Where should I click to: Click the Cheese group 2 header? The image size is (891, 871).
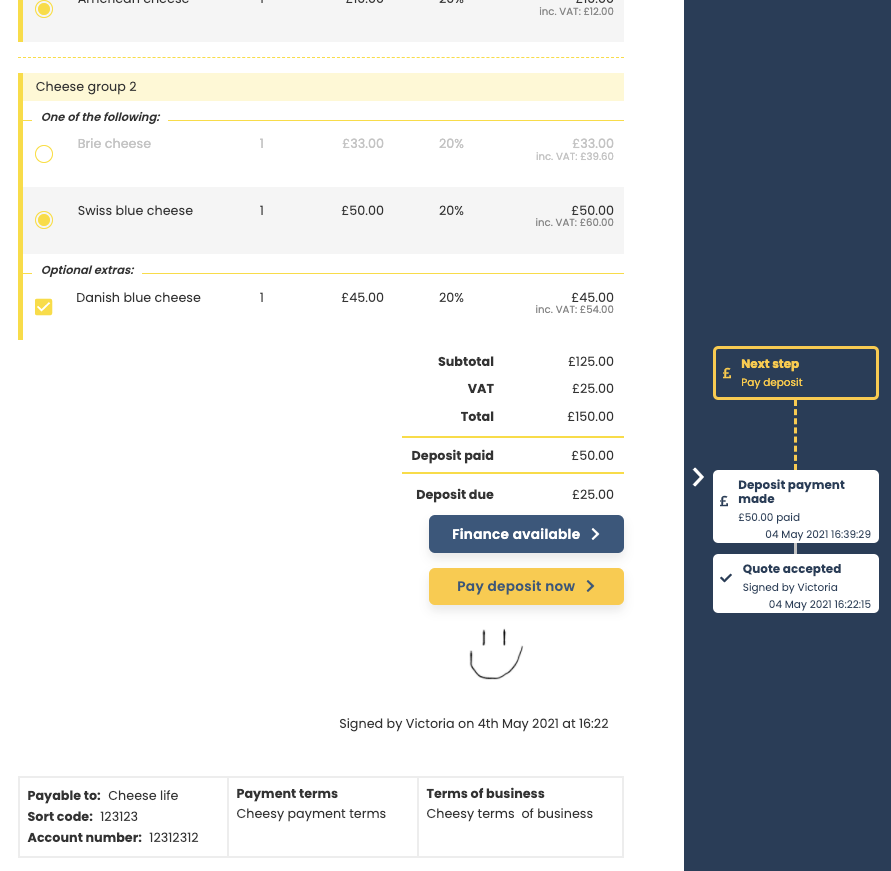point(322,87)
